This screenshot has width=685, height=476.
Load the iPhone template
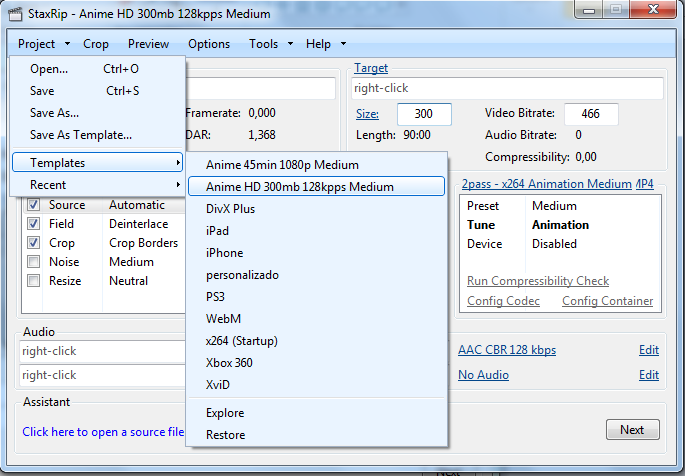[x=316, y=253]
